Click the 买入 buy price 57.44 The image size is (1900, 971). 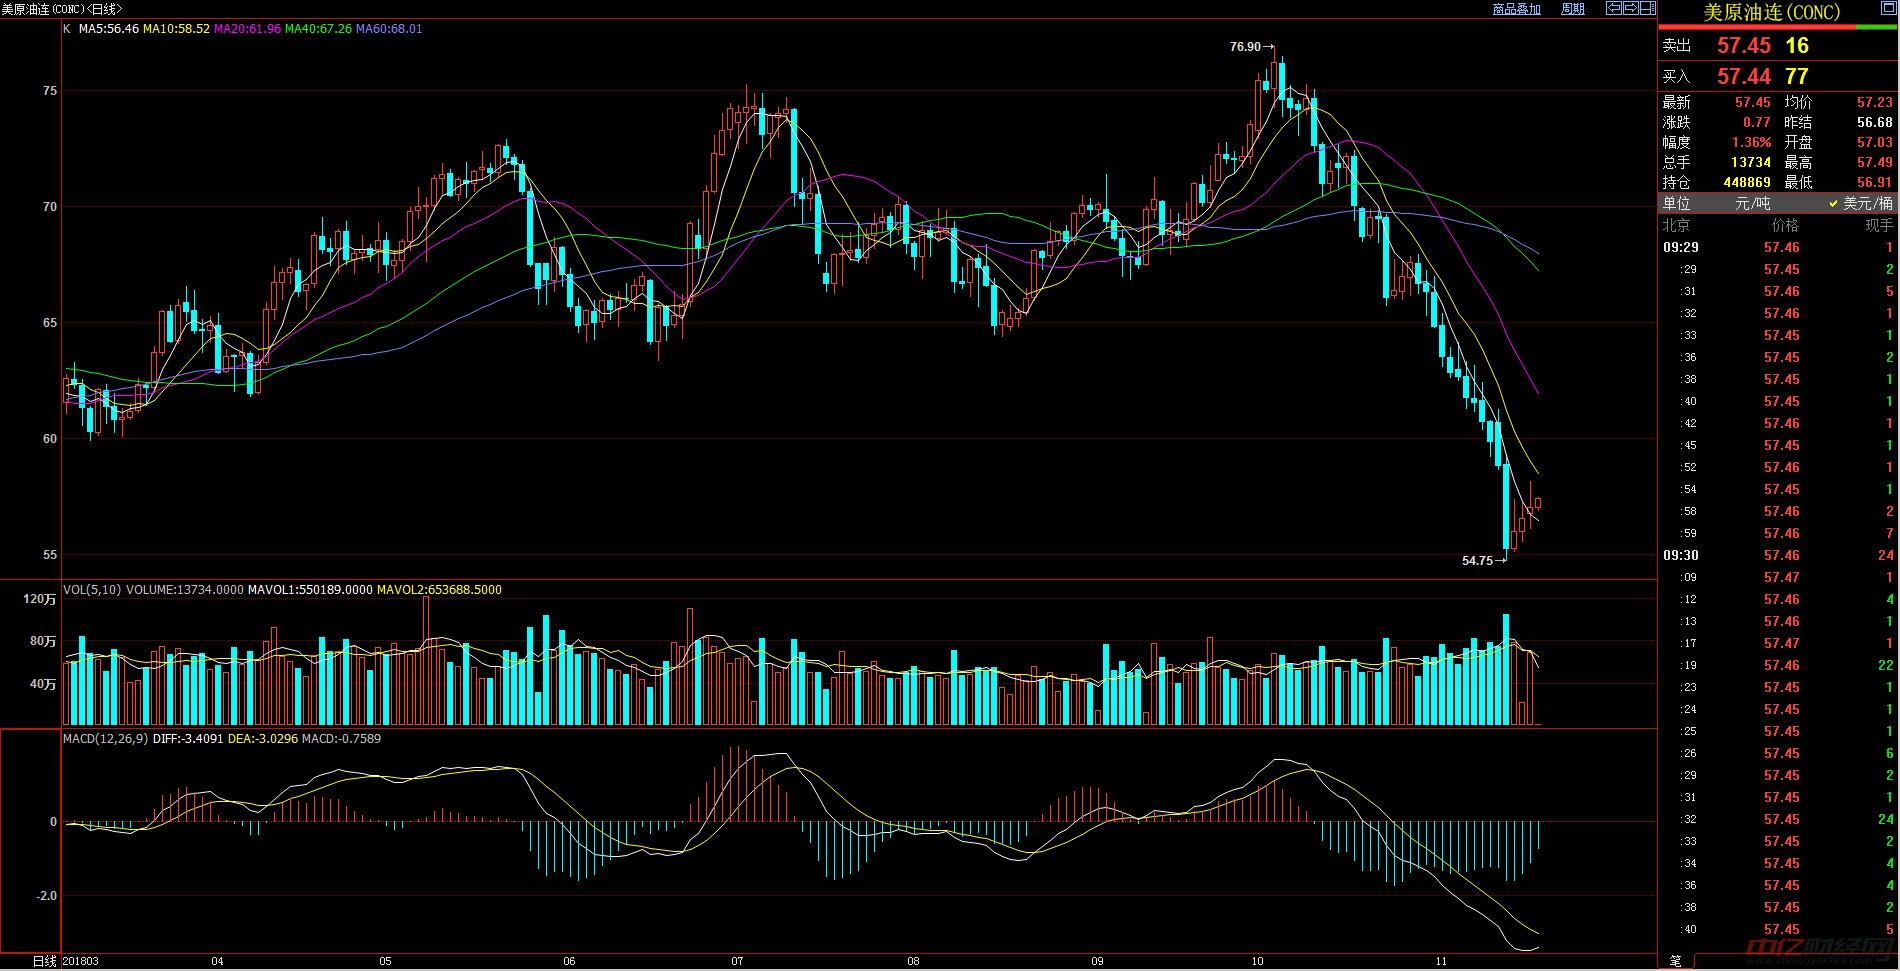point(1743,77)
